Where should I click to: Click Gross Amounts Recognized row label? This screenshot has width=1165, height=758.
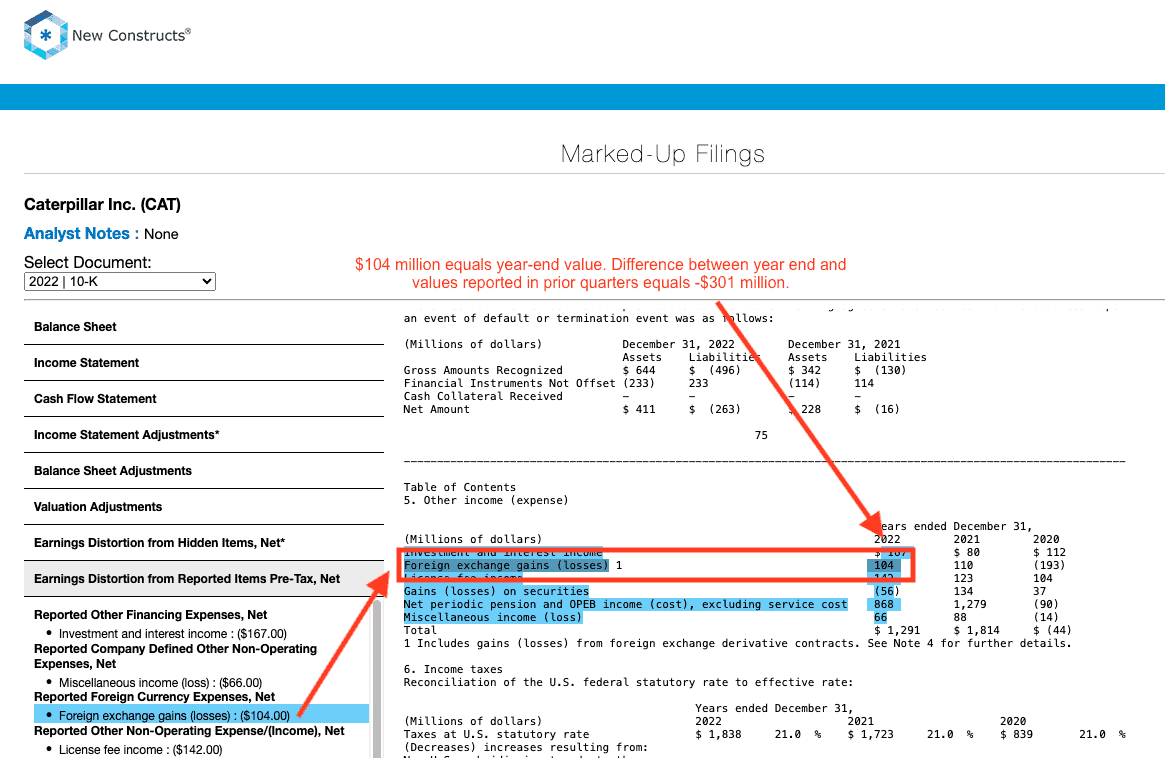483,370
